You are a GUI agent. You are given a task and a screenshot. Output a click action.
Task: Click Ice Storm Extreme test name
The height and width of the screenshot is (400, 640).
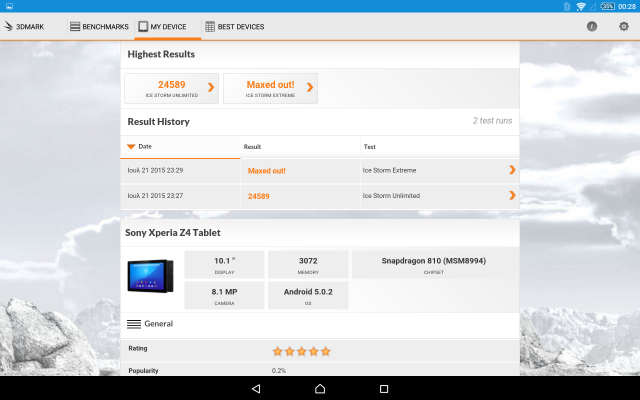389,170
